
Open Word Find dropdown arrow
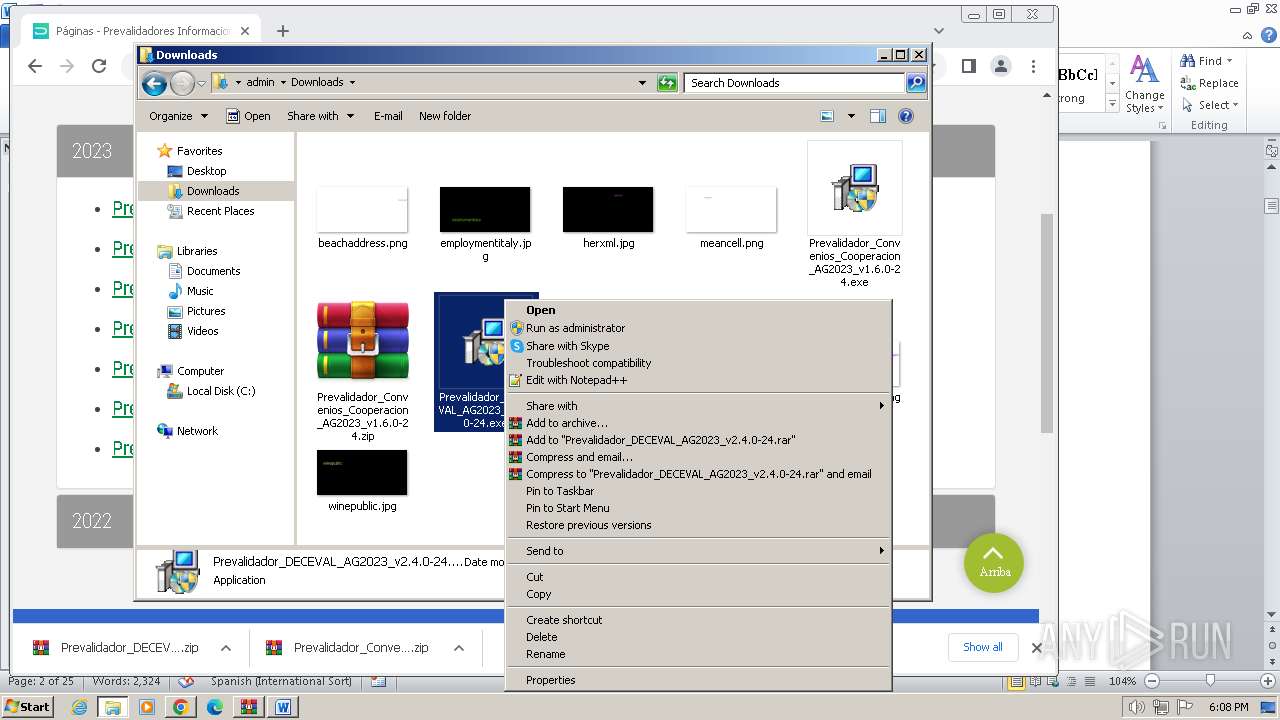point(1230,61)
